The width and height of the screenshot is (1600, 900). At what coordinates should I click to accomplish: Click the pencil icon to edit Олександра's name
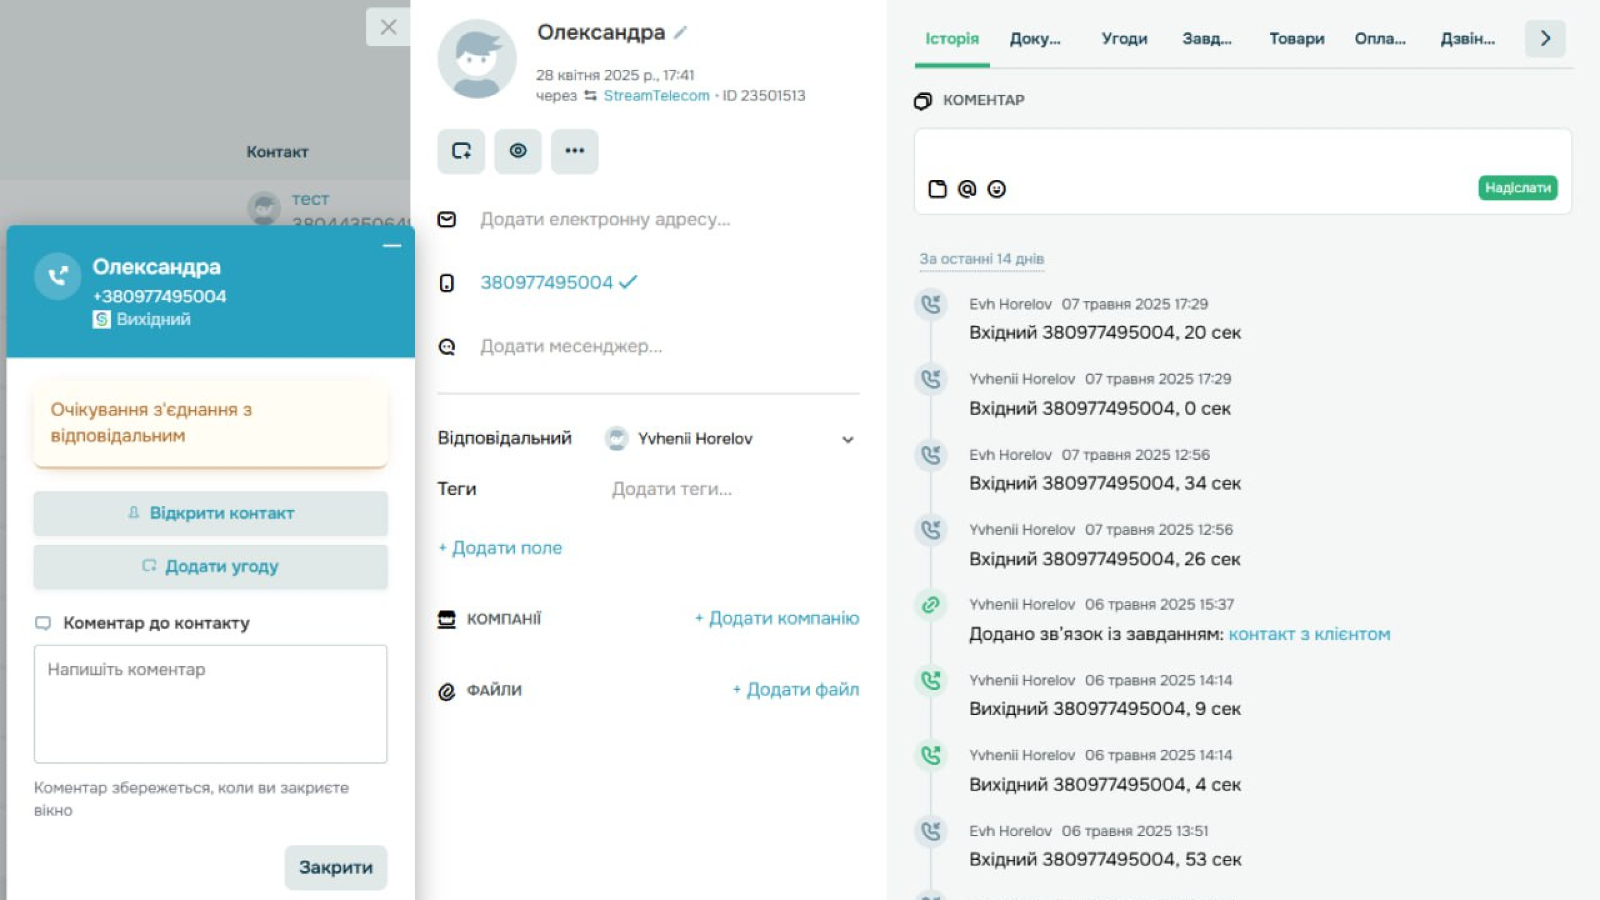[x=680, y=33]
